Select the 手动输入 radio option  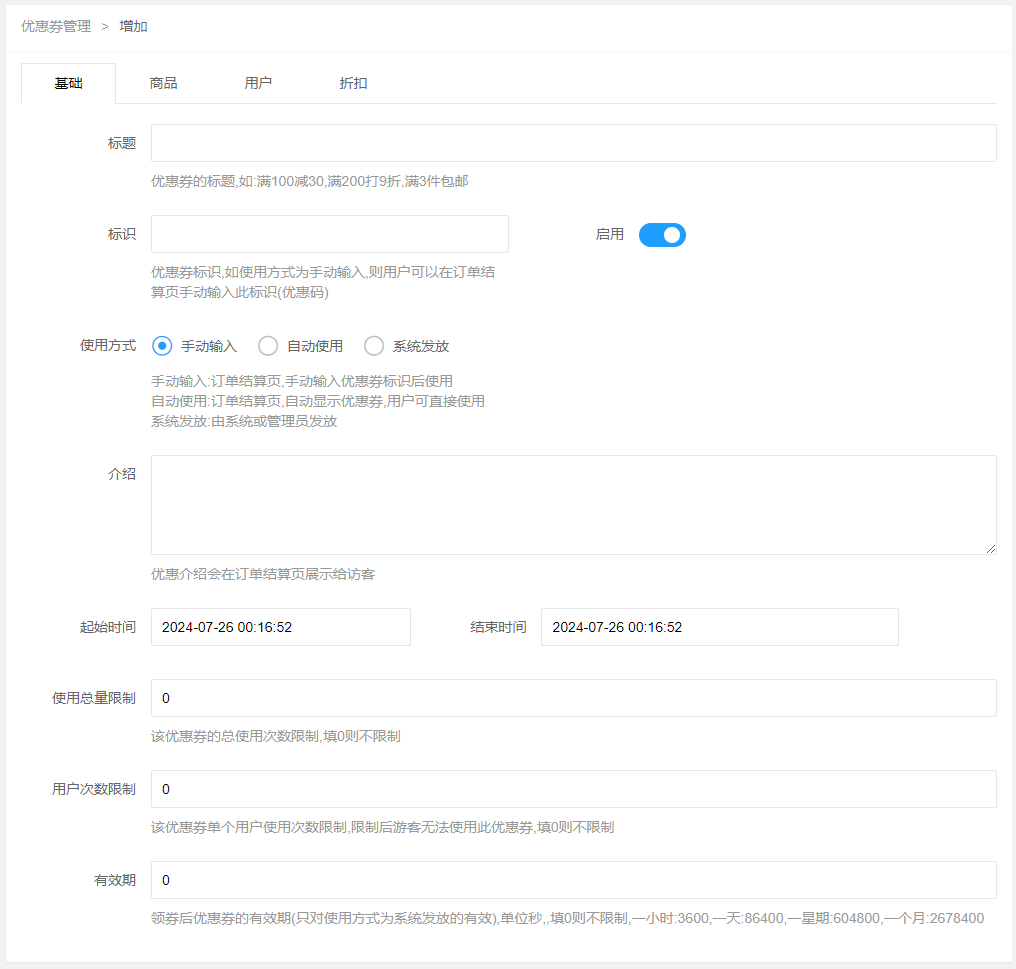point(162,346)
